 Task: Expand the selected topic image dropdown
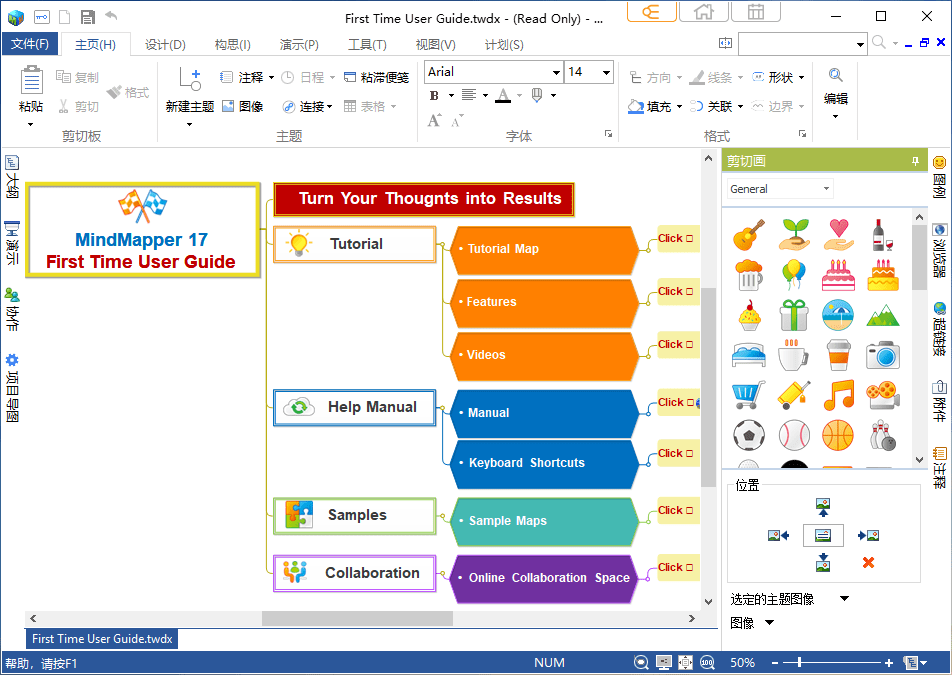coord(844,599)
